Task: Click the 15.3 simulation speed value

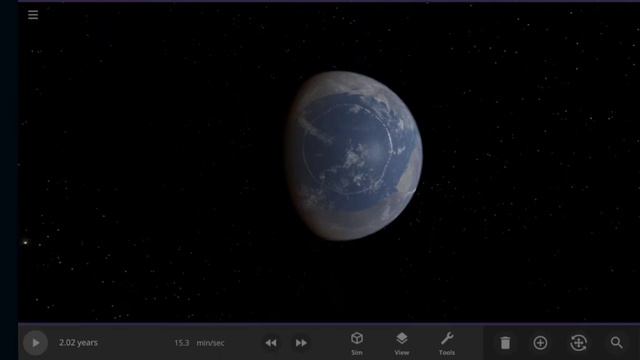Action: pyautogui.click(x=182, y=343)
